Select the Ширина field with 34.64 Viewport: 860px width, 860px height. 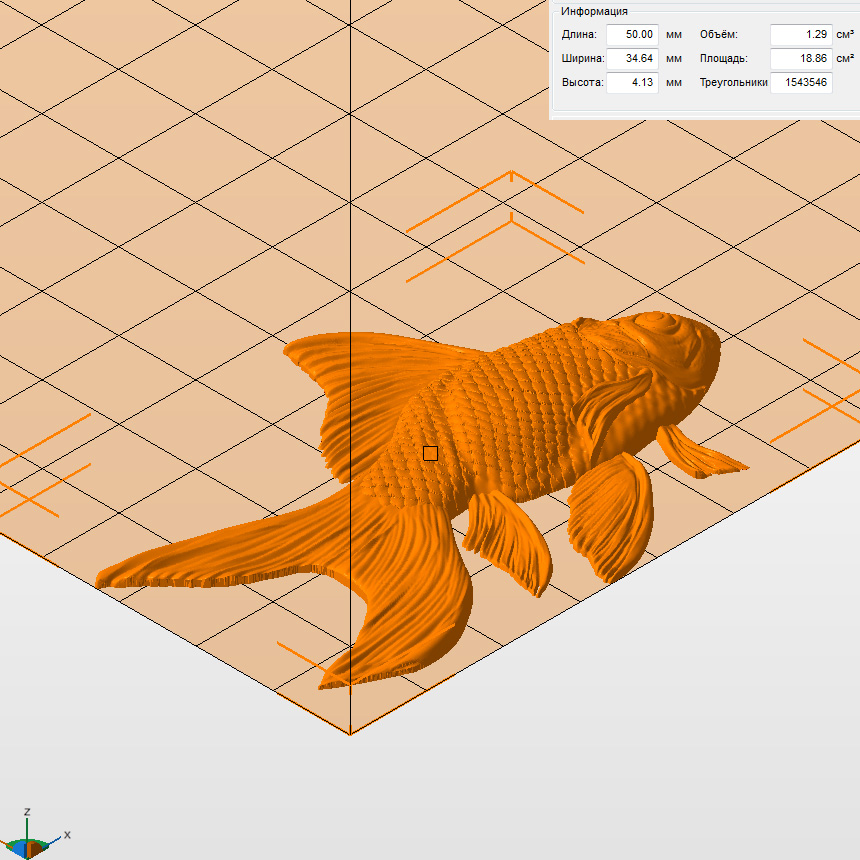[x=632, y=58]
